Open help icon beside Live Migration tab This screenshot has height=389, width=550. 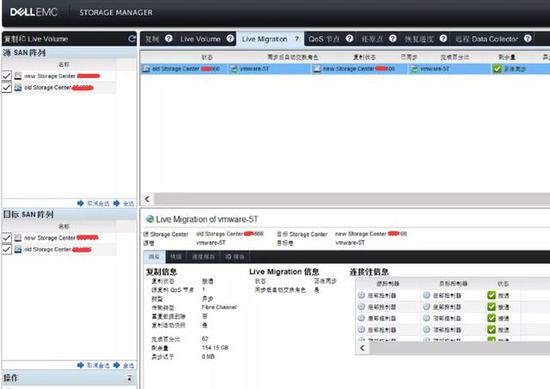pyautogui.click(x=297, y=39)
